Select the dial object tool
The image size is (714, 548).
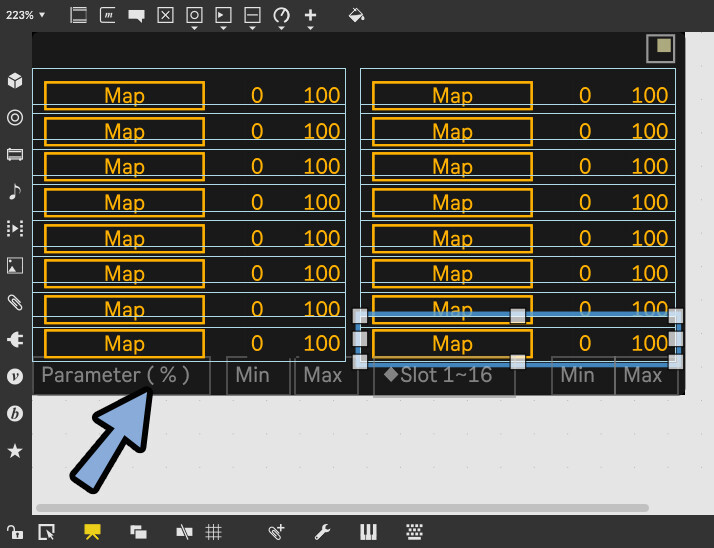click(281, 15)
